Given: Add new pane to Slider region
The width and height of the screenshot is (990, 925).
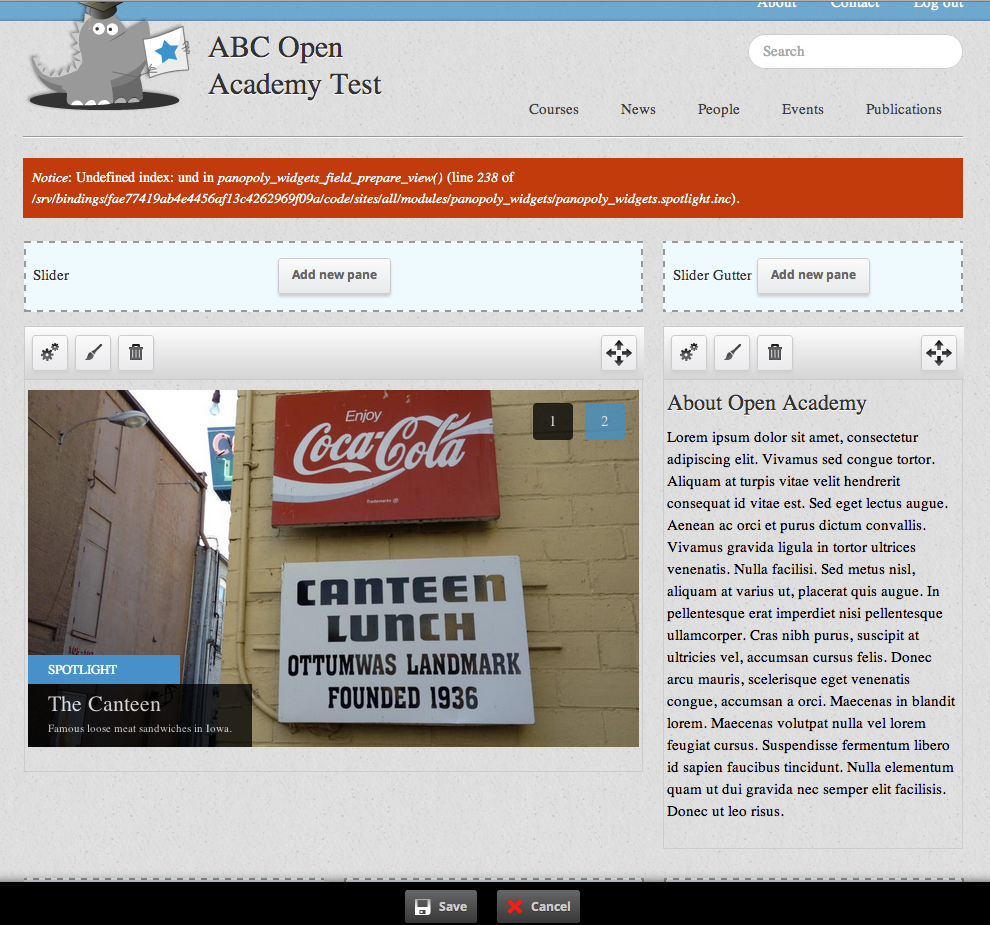Looking at the screenshot, I should click(334, 275).
